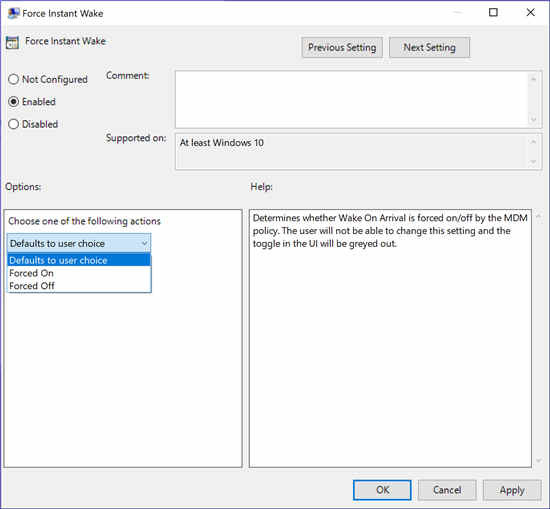Choose Forced Off from the dropdown list
Image resolution: width=550 pixels, height=509 pixels.
coord(79,286)
